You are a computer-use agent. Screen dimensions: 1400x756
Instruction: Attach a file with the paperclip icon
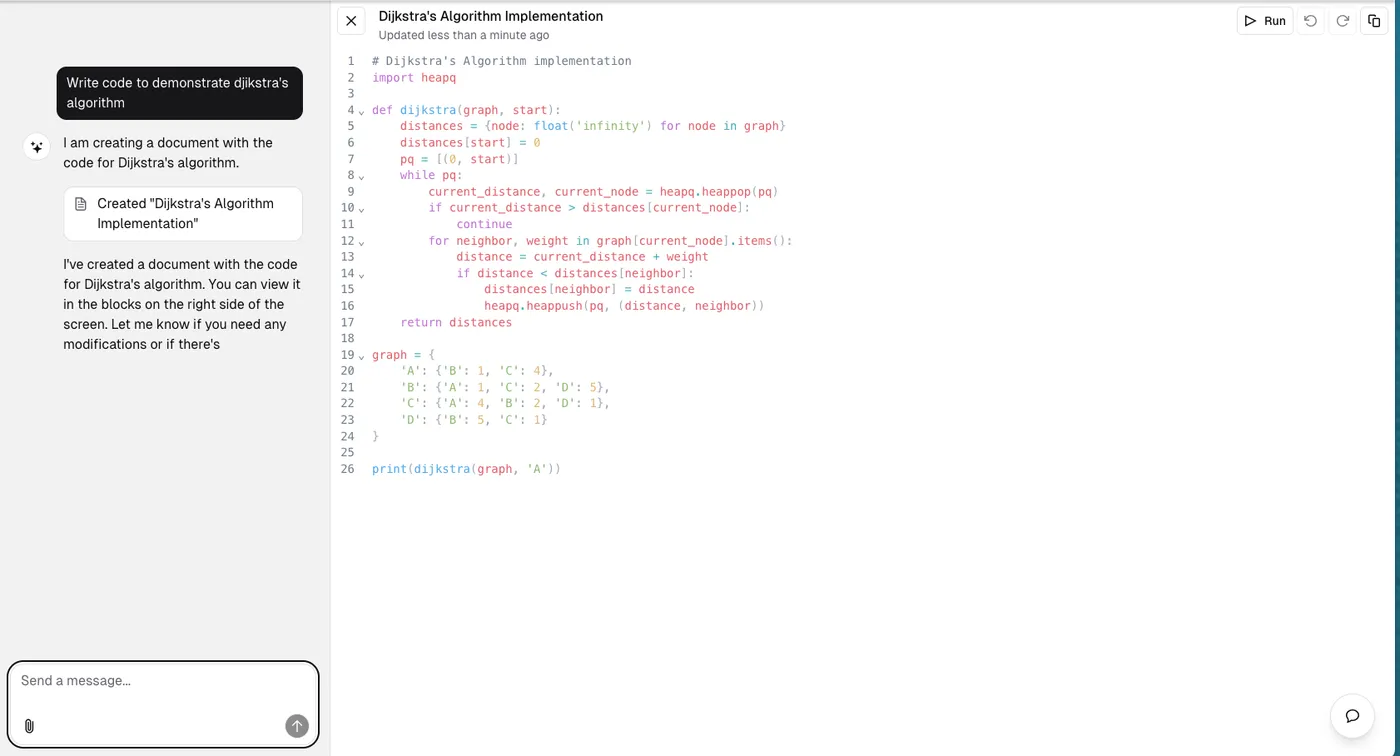pos(29,726)
